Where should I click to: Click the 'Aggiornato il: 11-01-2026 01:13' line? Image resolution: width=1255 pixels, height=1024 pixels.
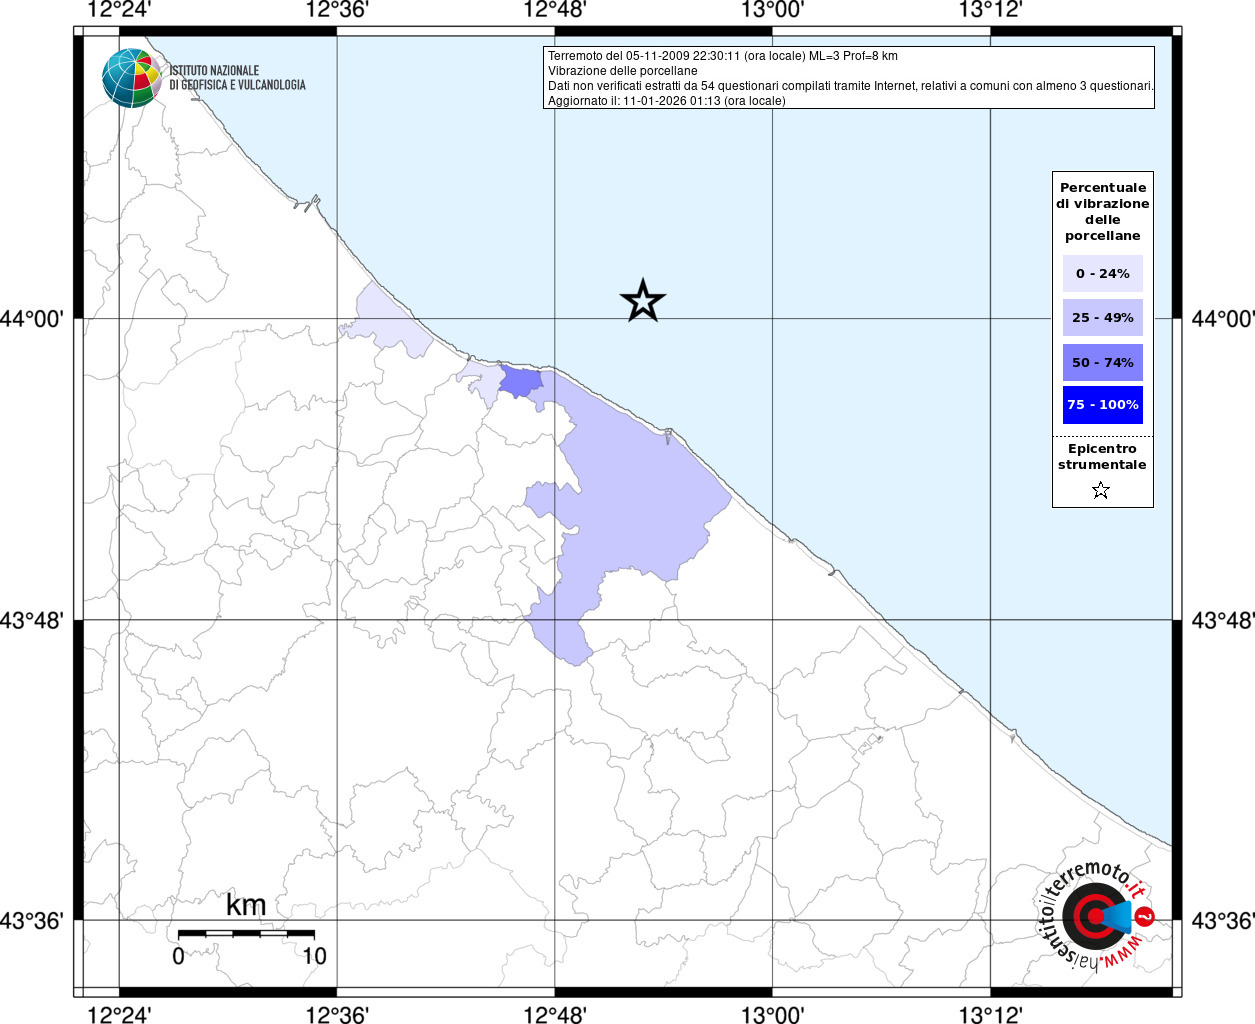(x=667, y=101)
